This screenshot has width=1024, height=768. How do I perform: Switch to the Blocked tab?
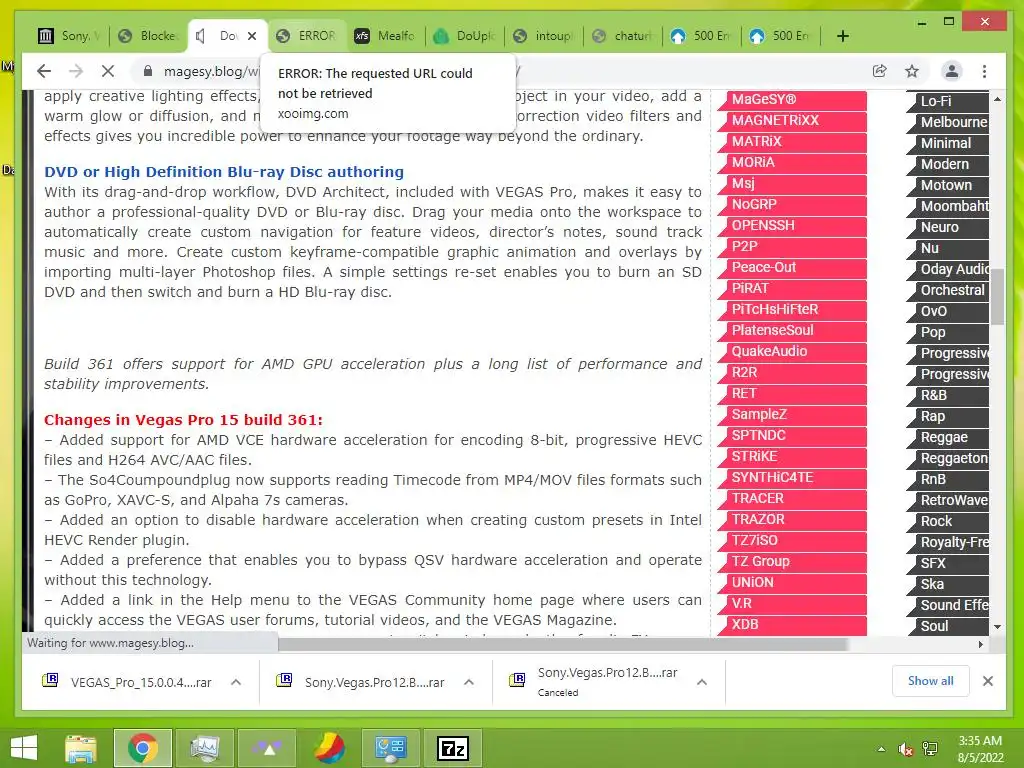148,36
